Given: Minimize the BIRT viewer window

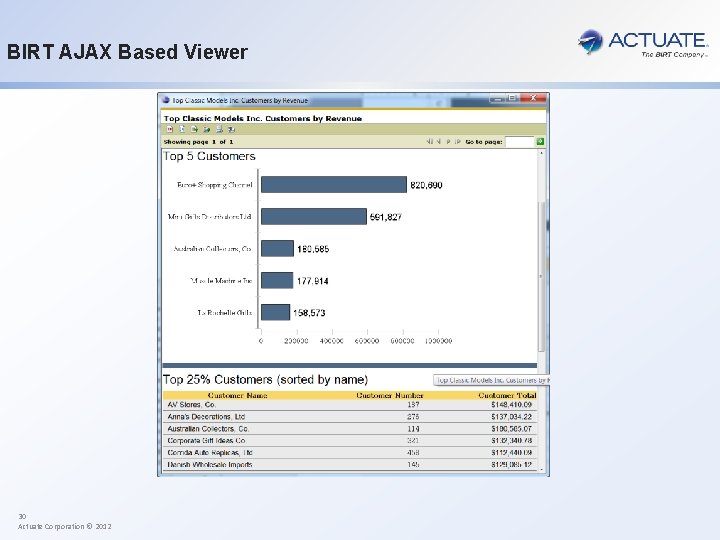Looking at the screenshot, I should (496, 98).
